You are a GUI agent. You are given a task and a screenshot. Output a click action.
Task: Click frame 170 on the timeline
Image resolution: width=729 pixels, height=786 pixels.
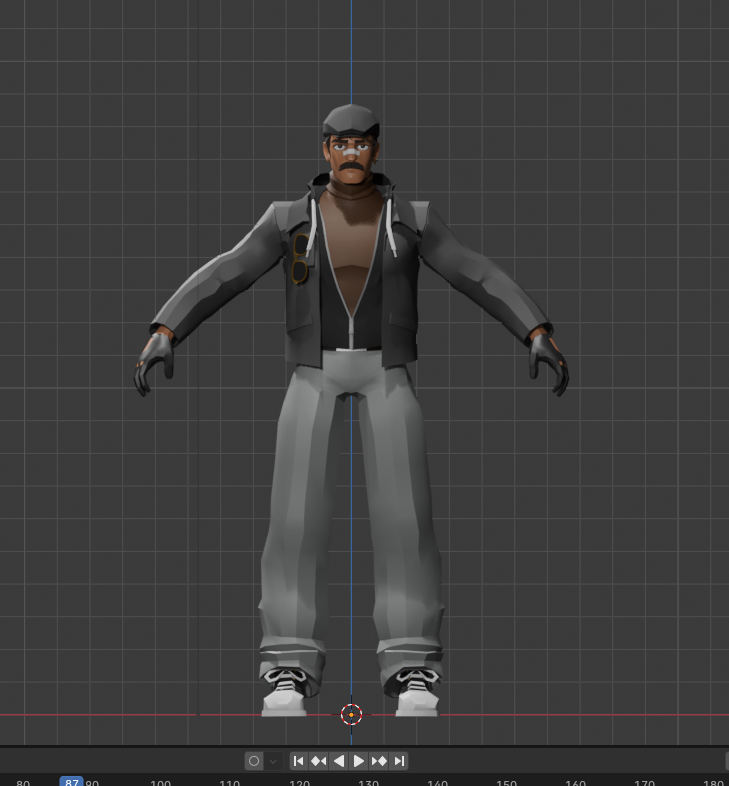click(x=645, y=782)
